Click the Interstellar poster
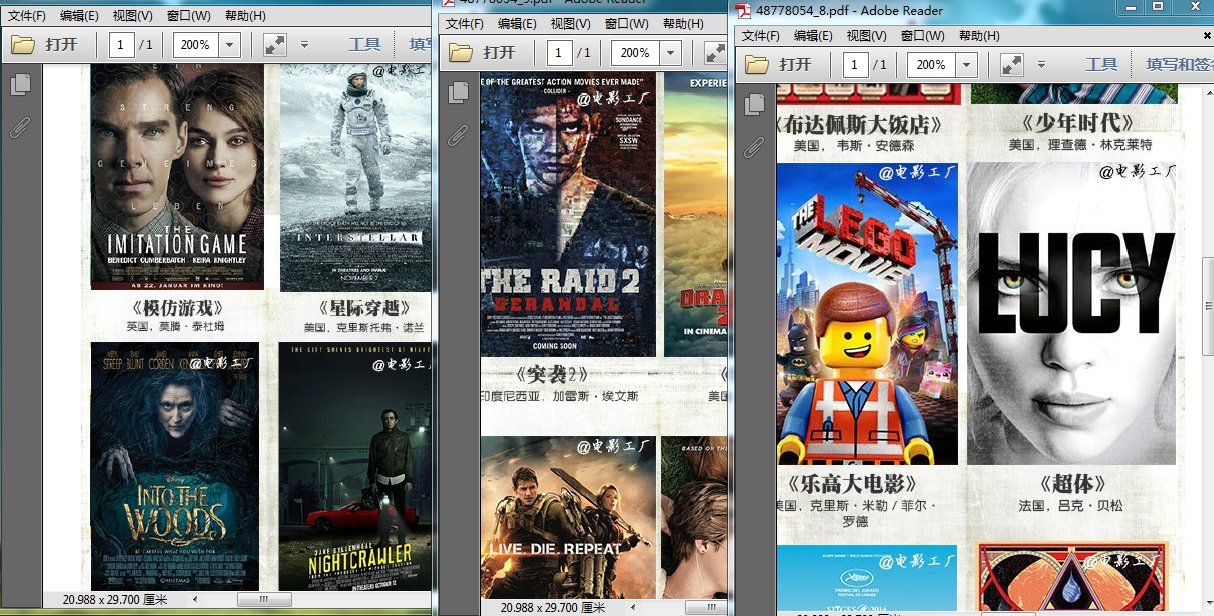The image size is (1214, 616). pos(357,176)
